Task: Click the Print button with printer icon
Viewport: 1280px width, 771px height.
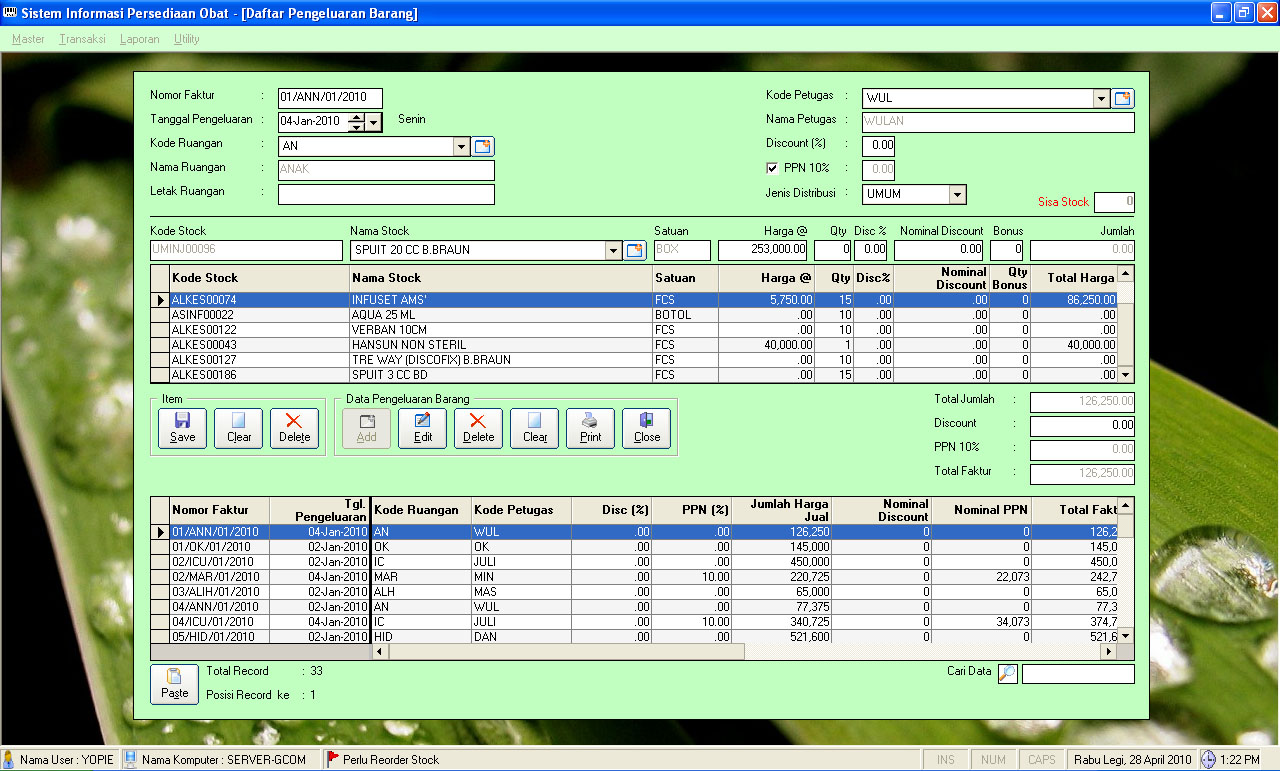Action: pos(590,427)
